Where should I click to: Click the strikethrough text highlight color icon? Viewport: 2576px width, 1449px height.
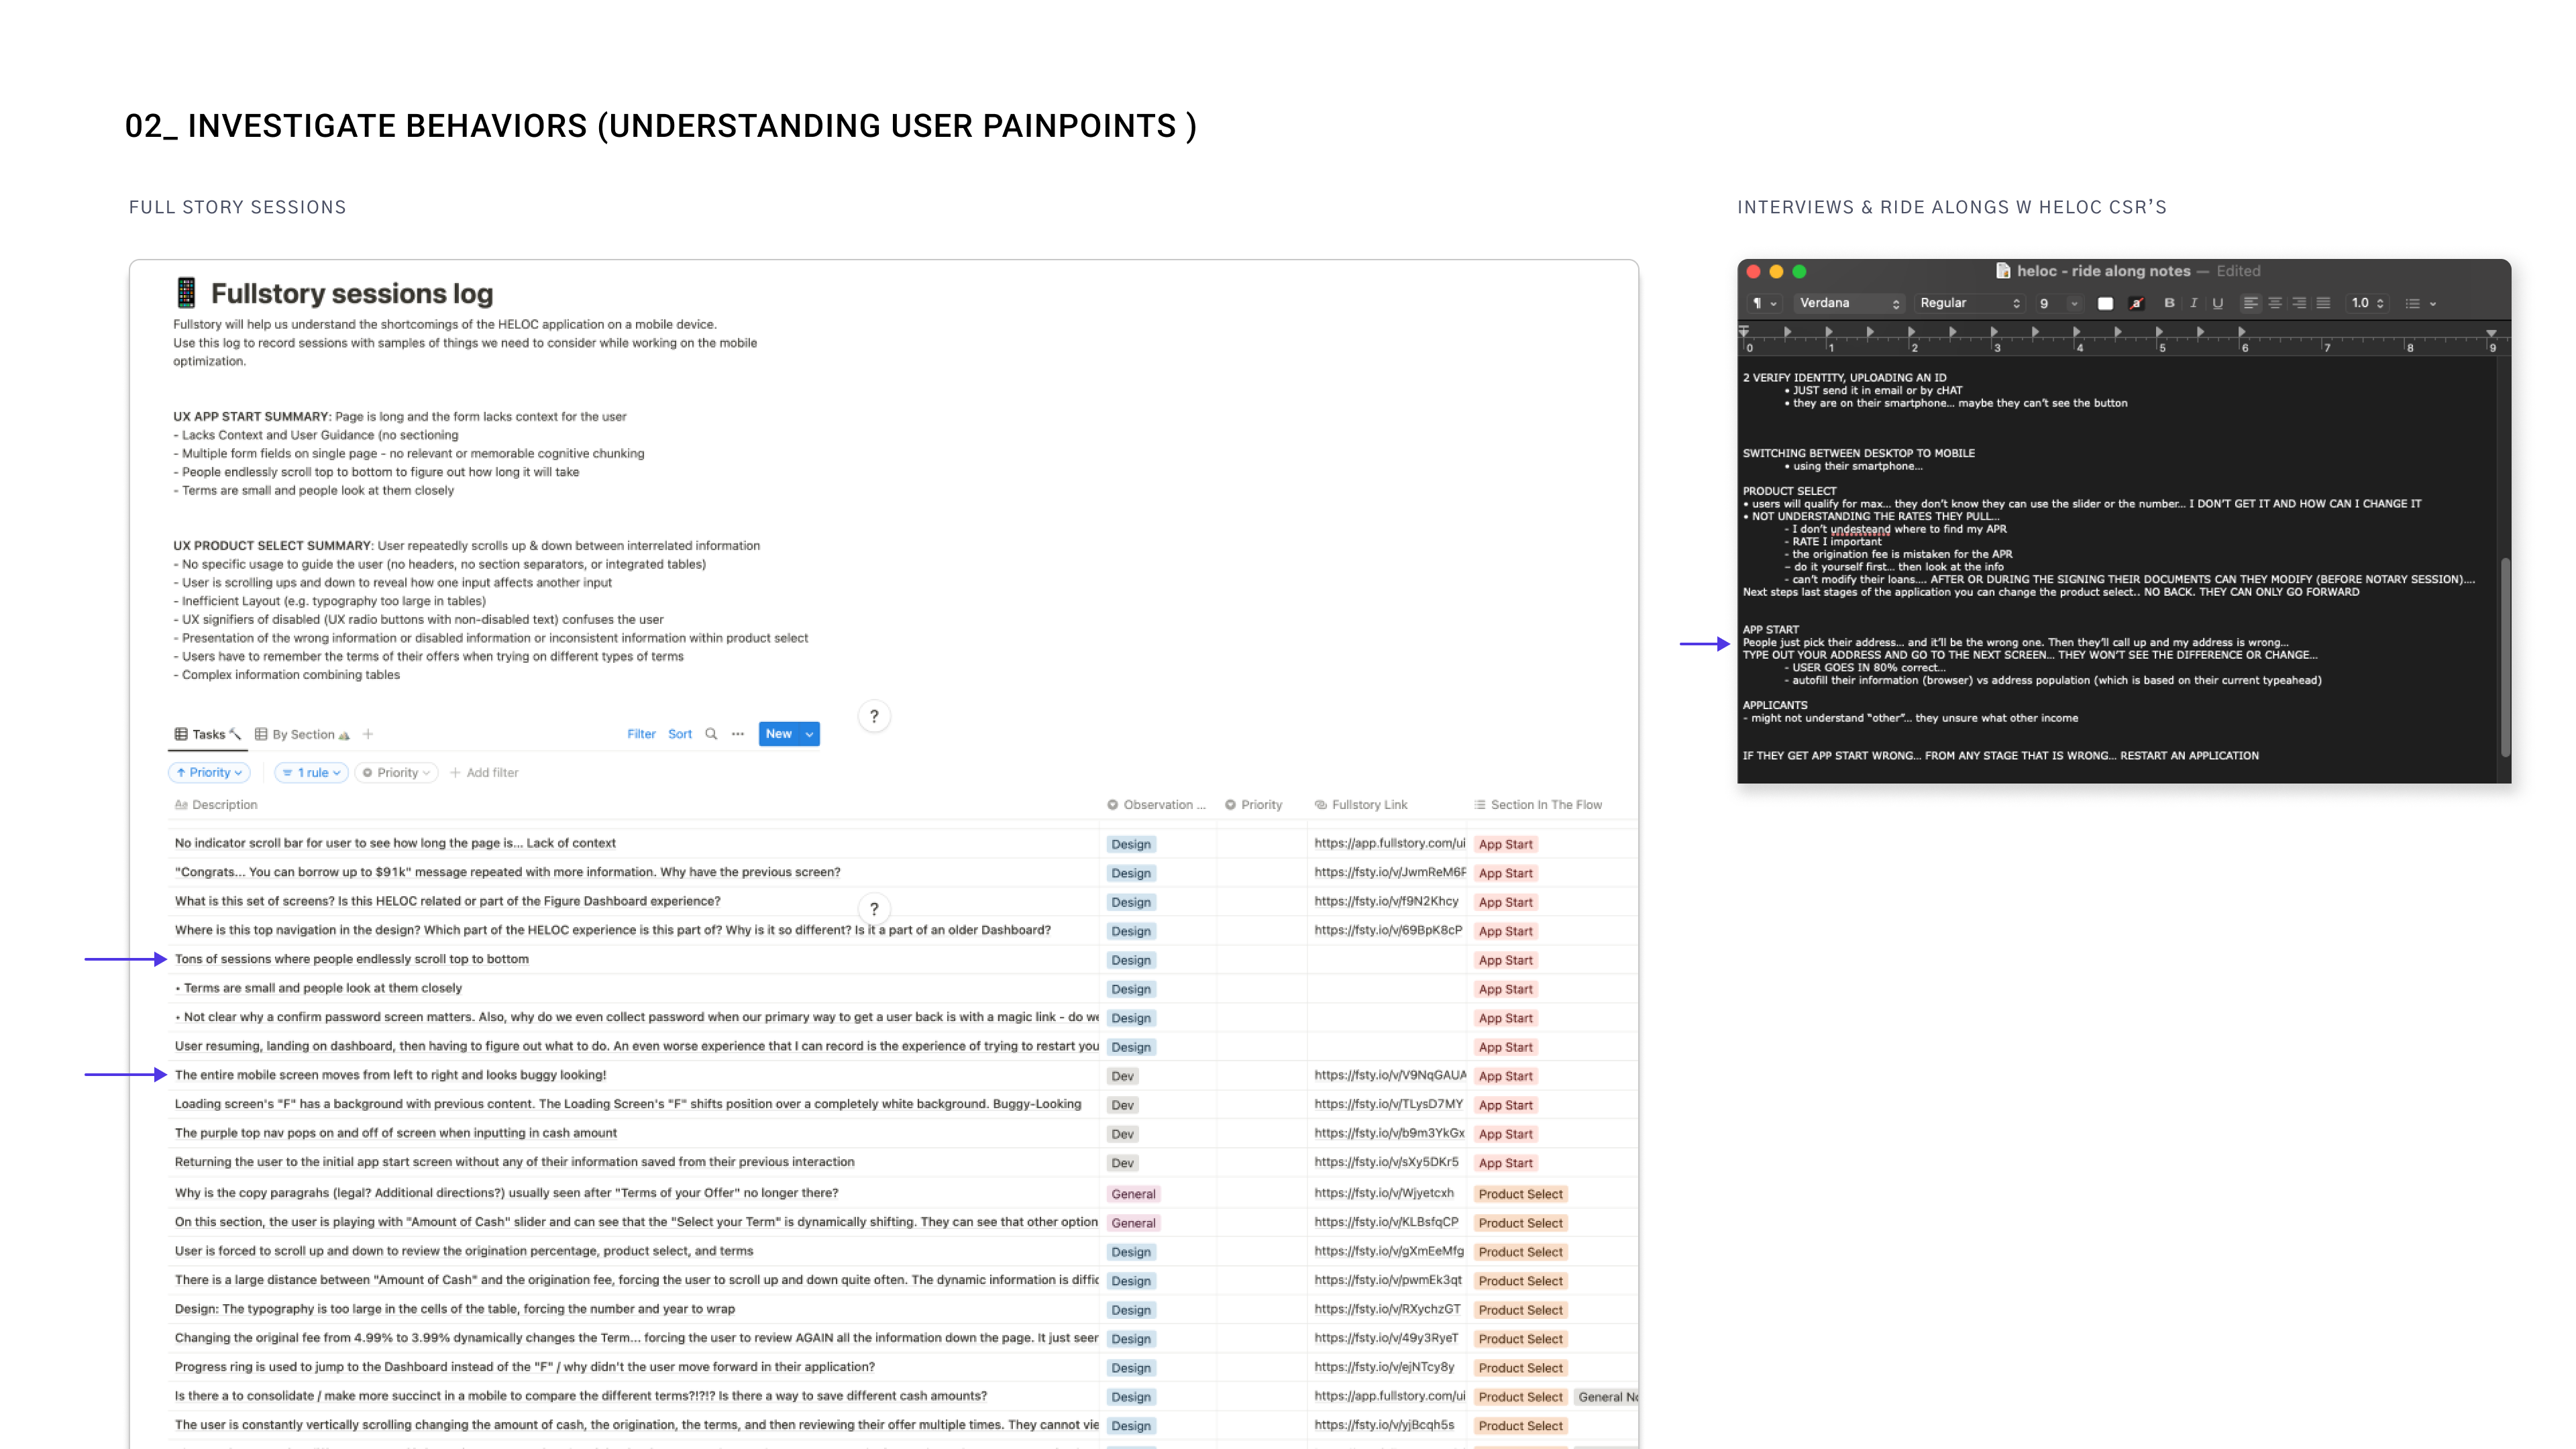tap(2136, 303)
